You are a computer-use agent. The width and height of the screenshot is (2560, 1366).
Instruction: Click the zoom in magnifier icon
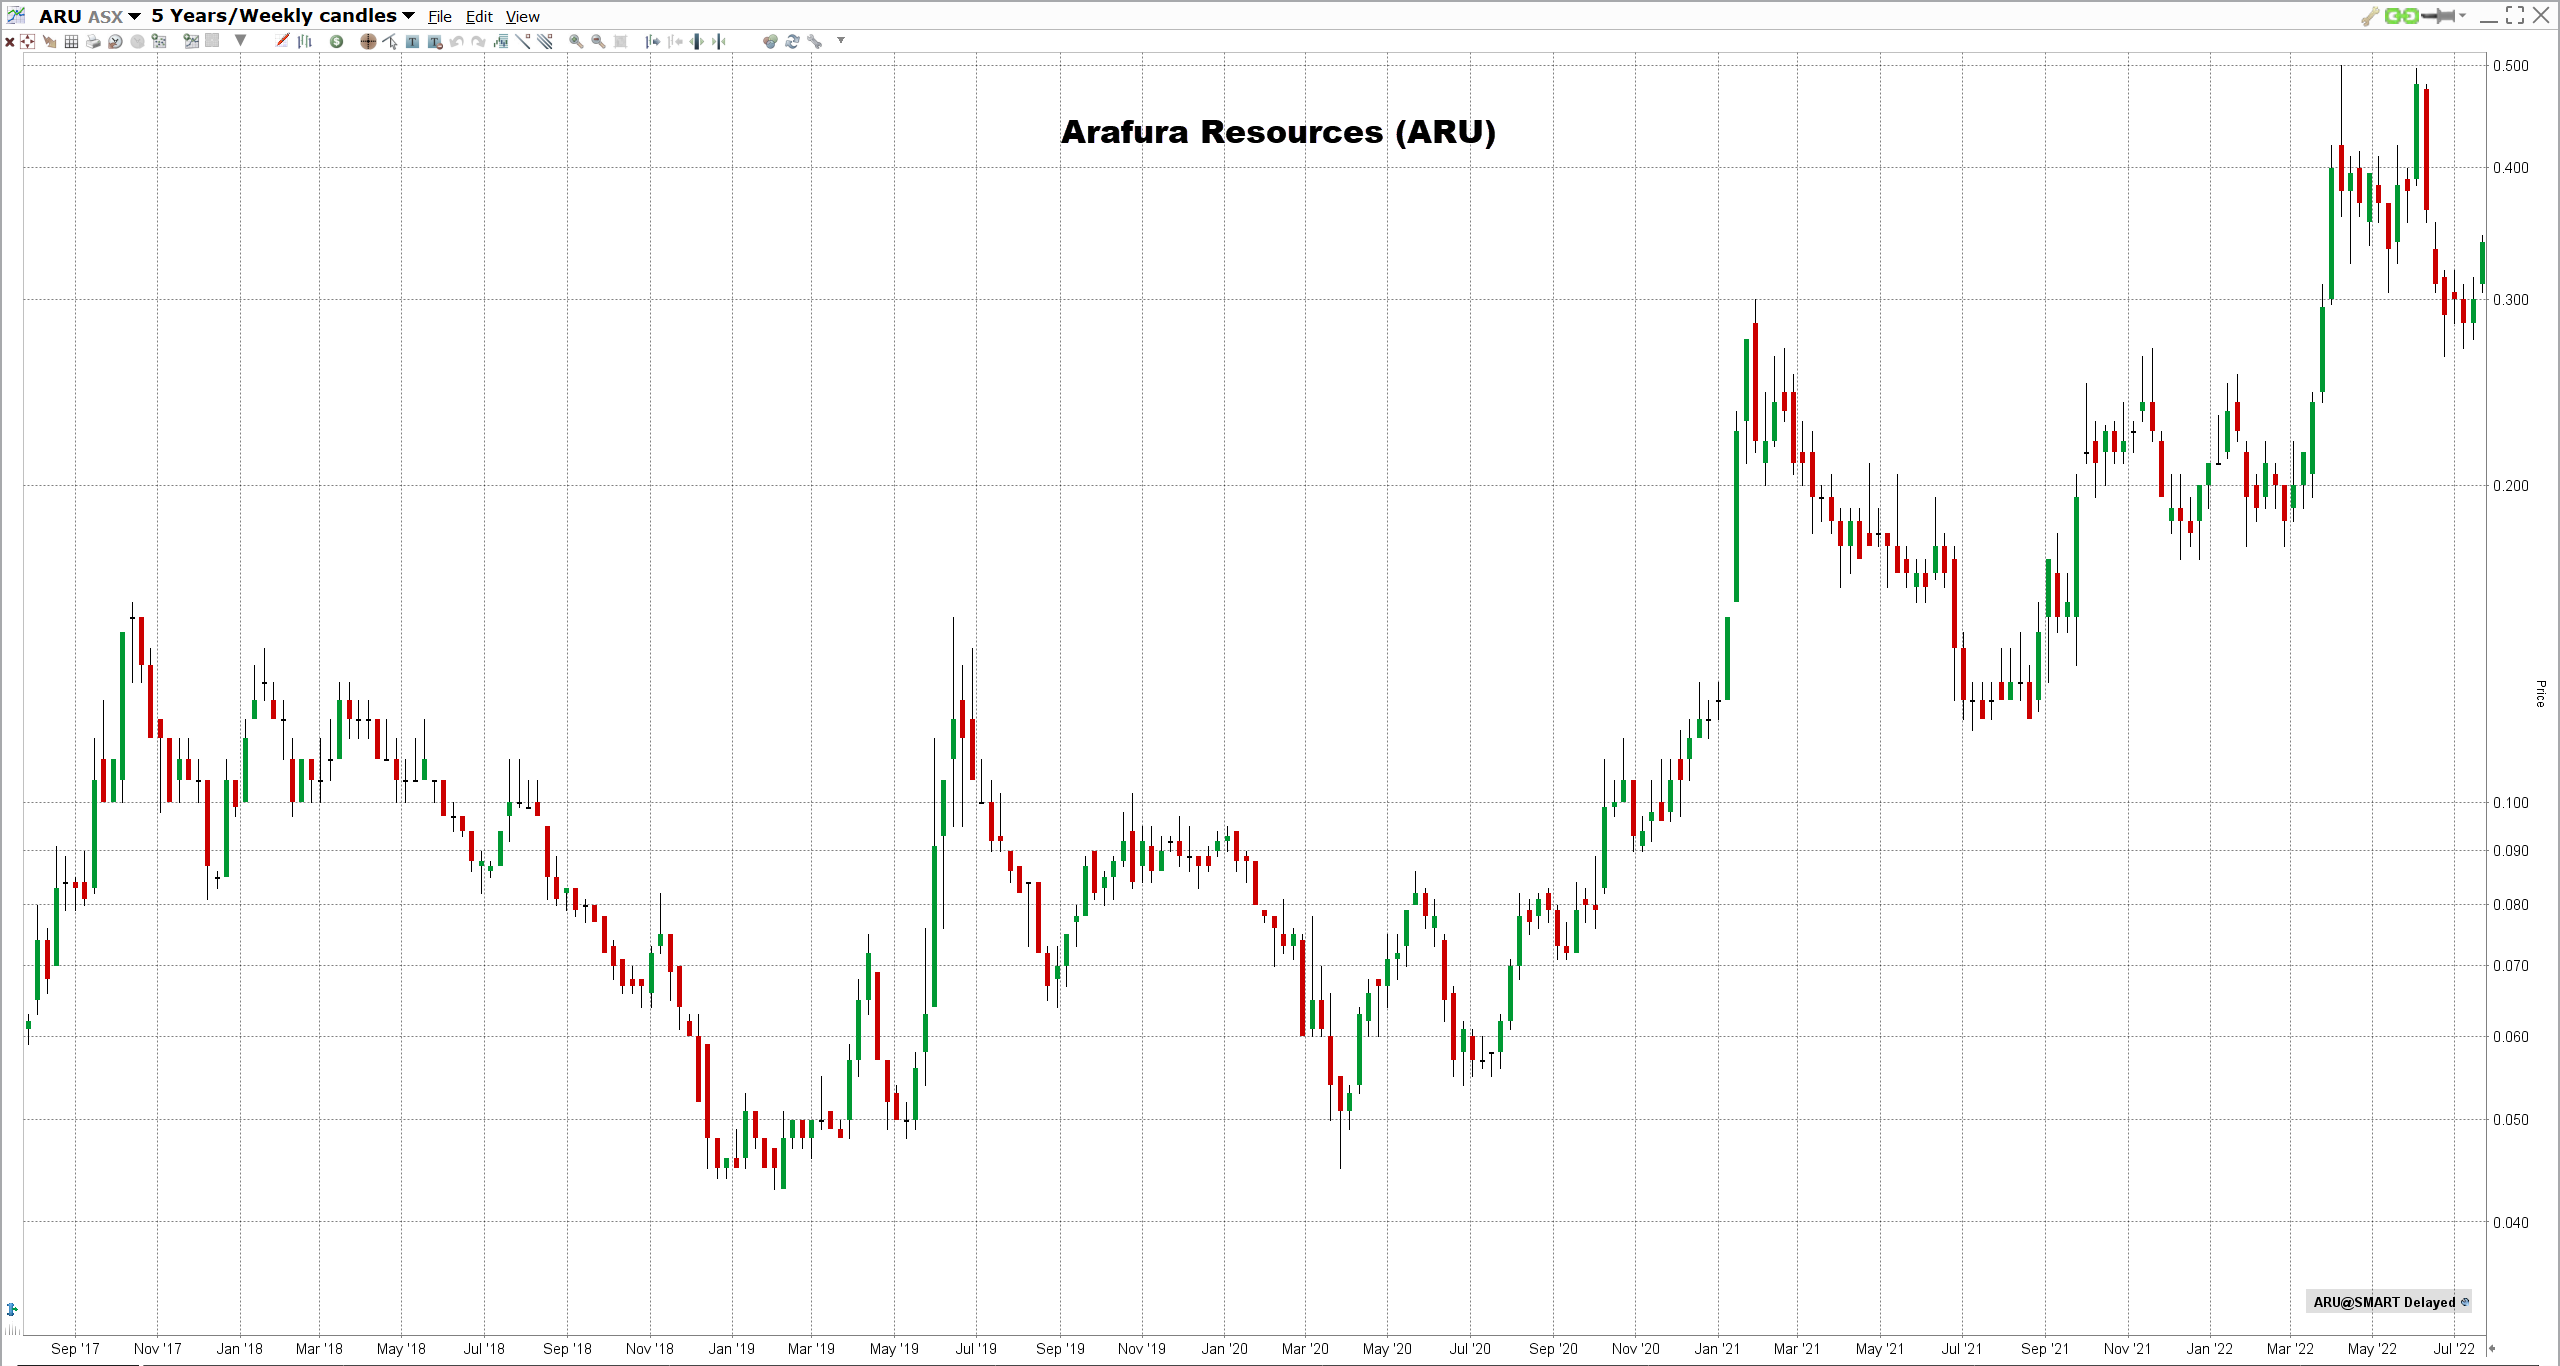pyautogui.click(x=576, y=42)
